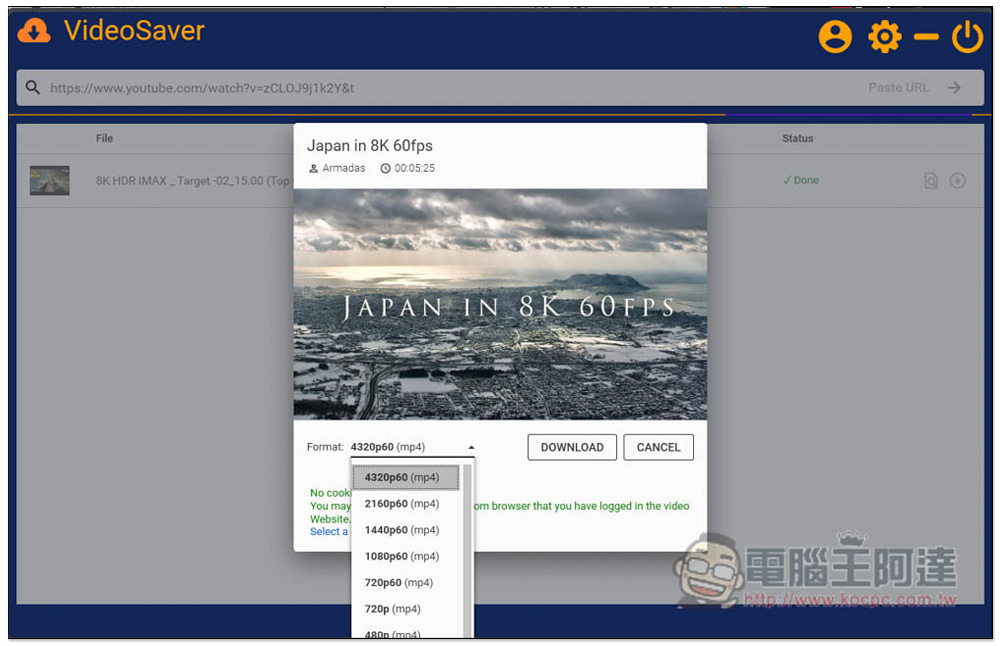Viewport: 1000px width, 646px height.
Task: Pick 720p (mp4) format
Action: (x=406, y=608)
